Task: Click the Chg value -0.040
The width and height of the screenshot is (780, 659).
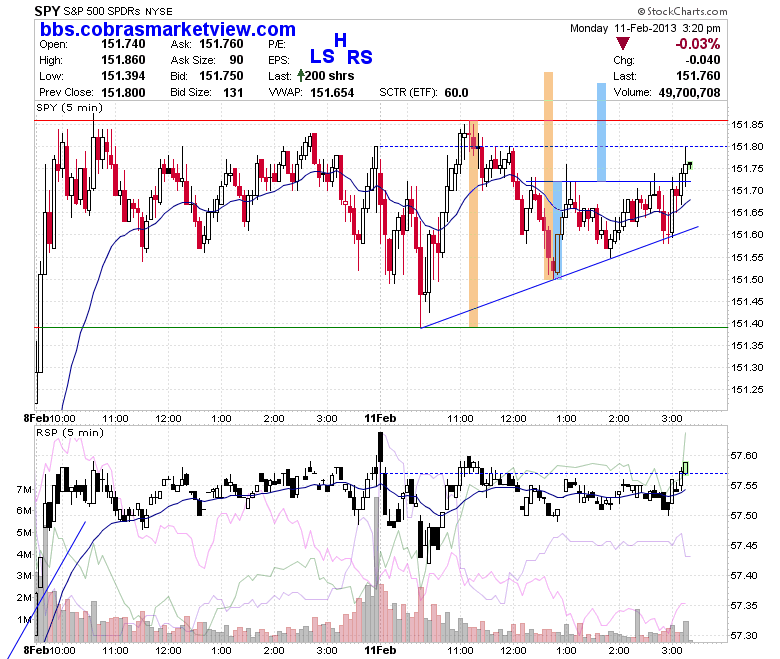Action: 702,60
